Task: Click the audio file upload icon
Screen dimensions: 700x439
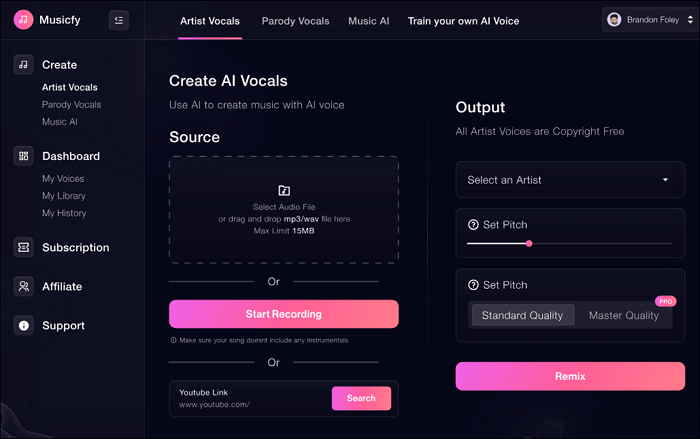Action: 284,190
